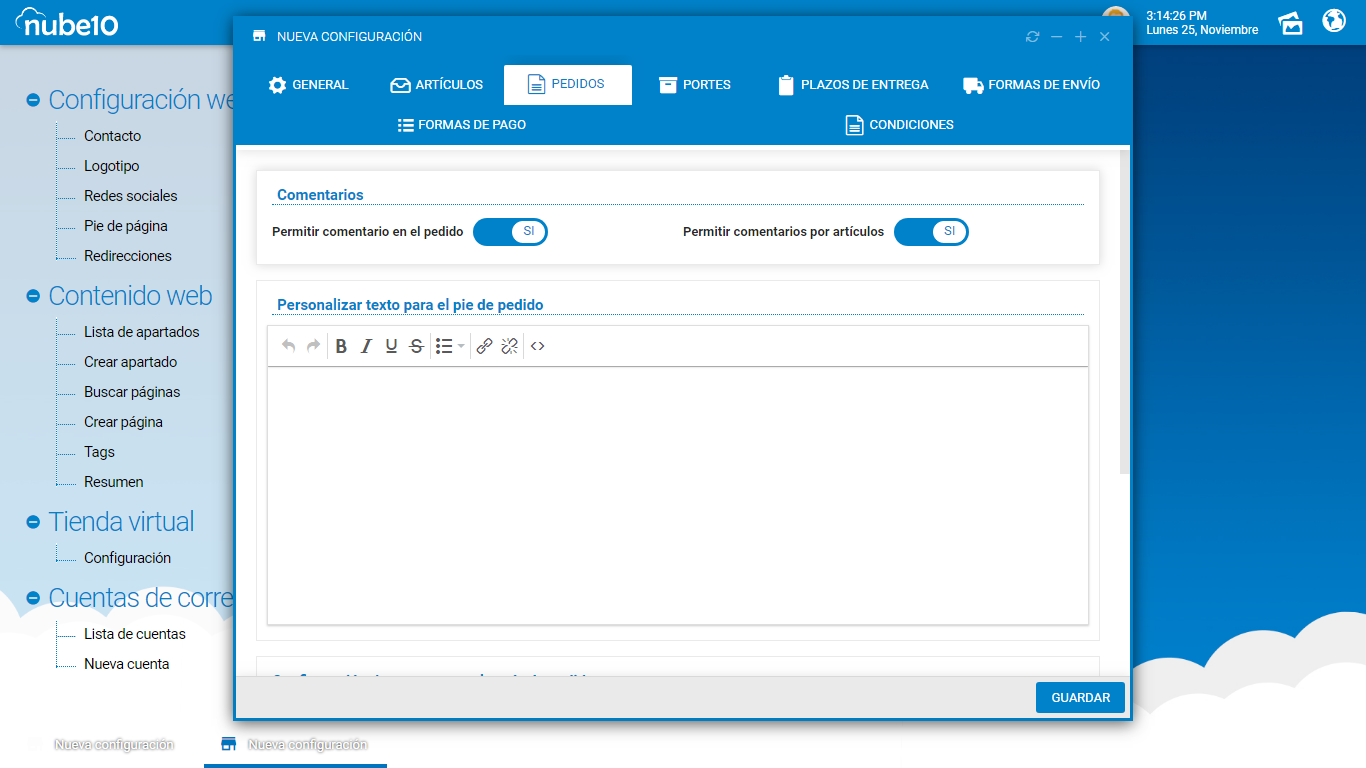Image resolution: width=1366 pixels, height=768 pixels.
Task: Open the Formas de pago tab
Action: (462, 125)
